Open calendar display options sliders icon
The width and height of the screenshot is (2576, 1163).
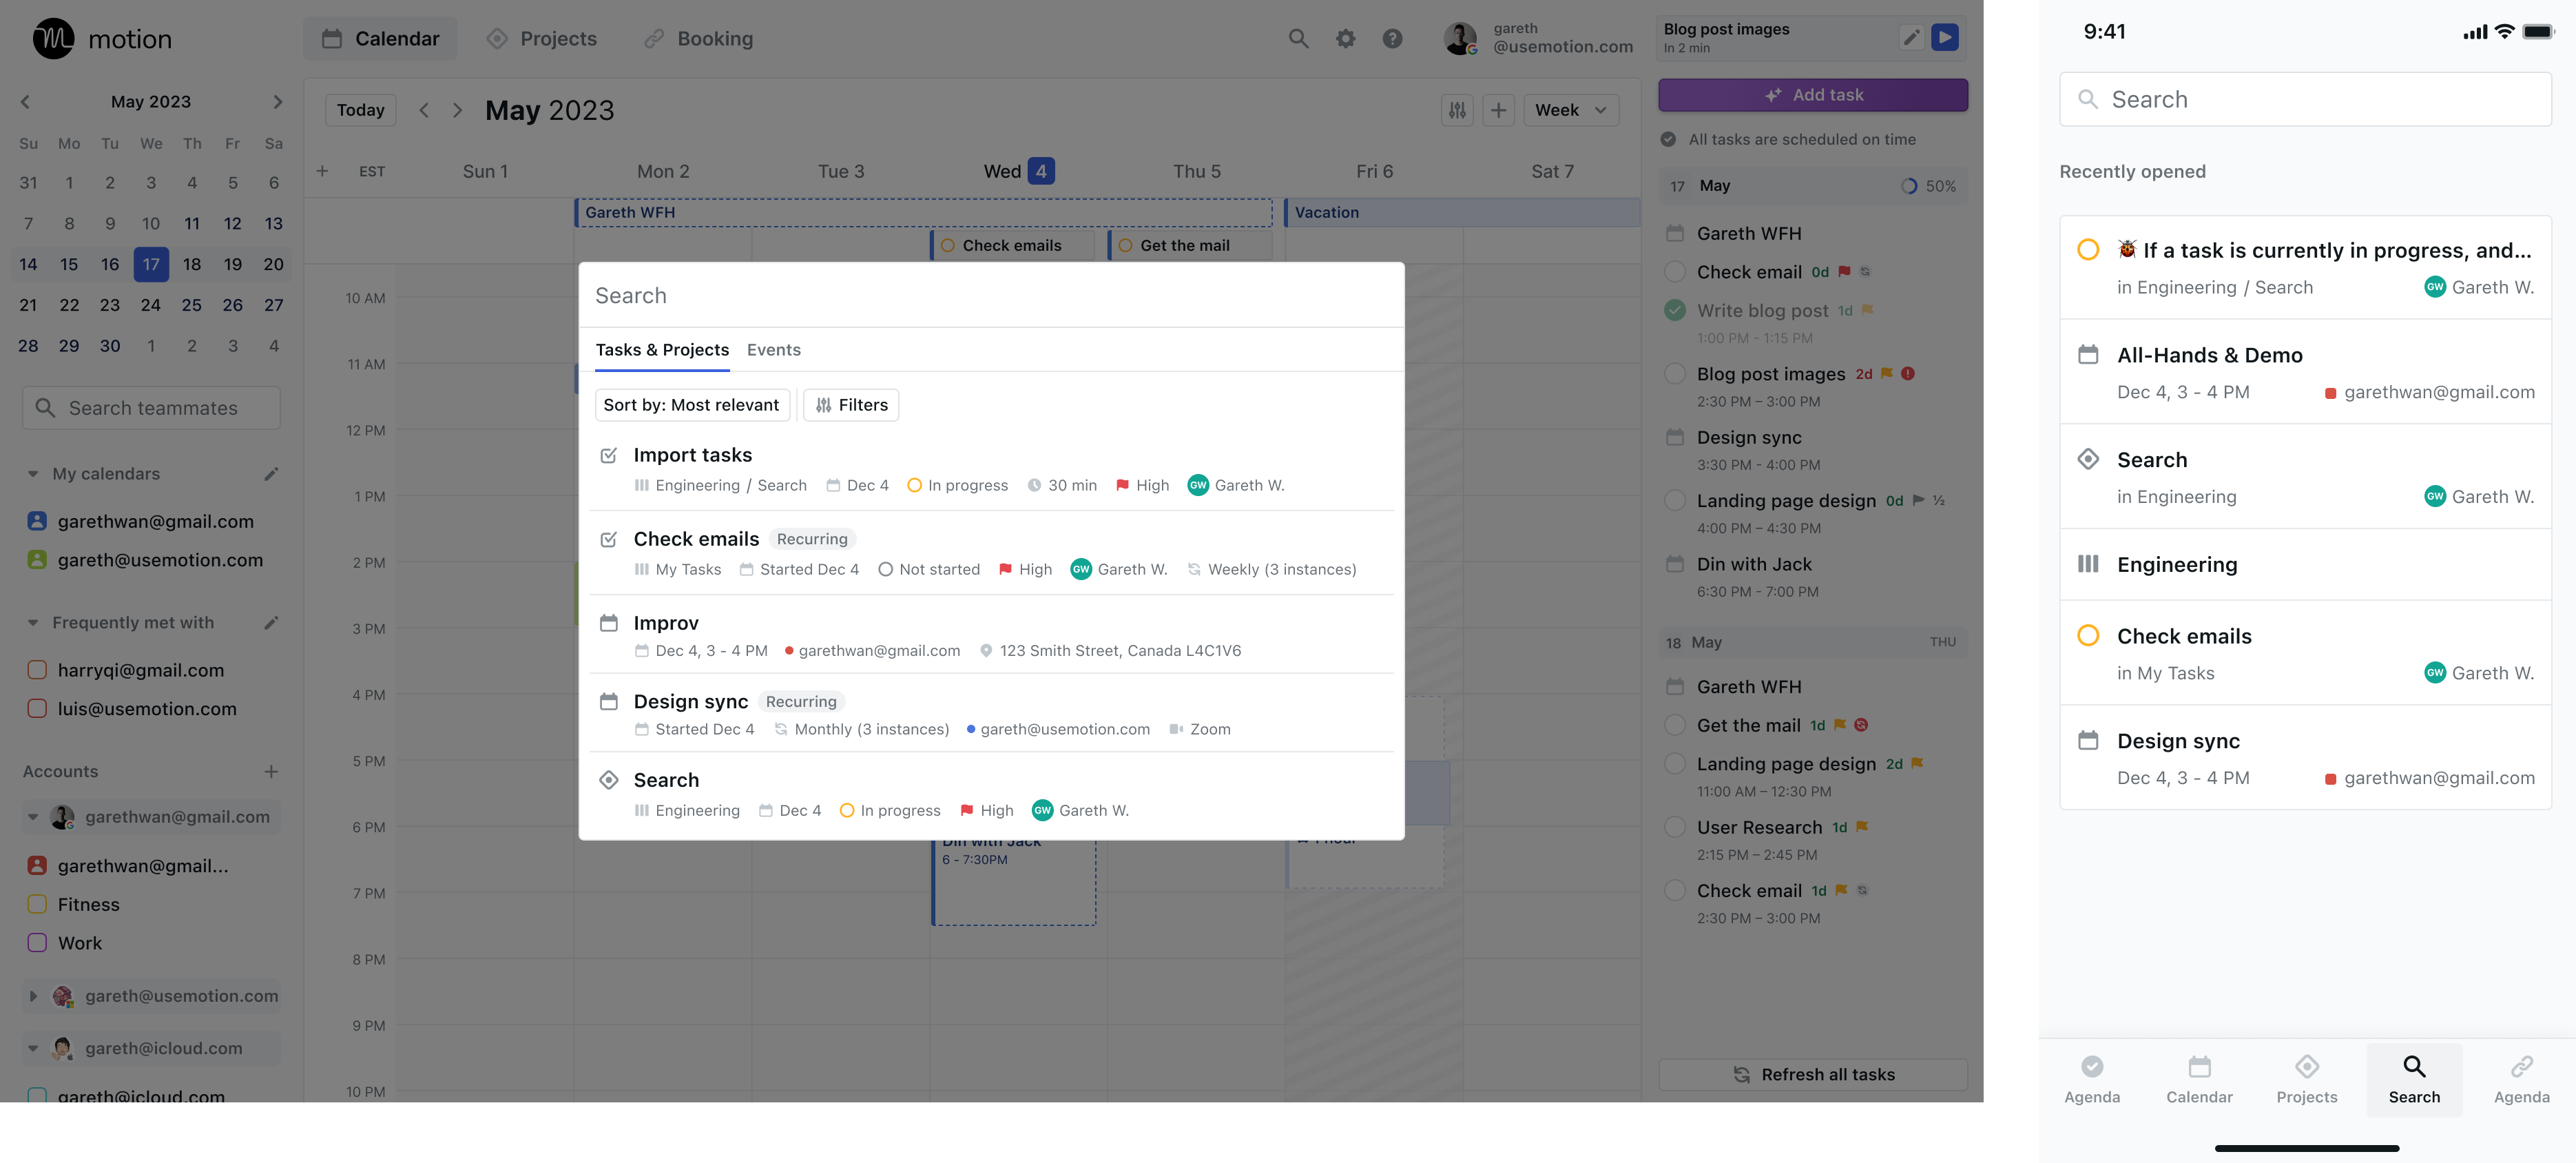click(1457, 110)
